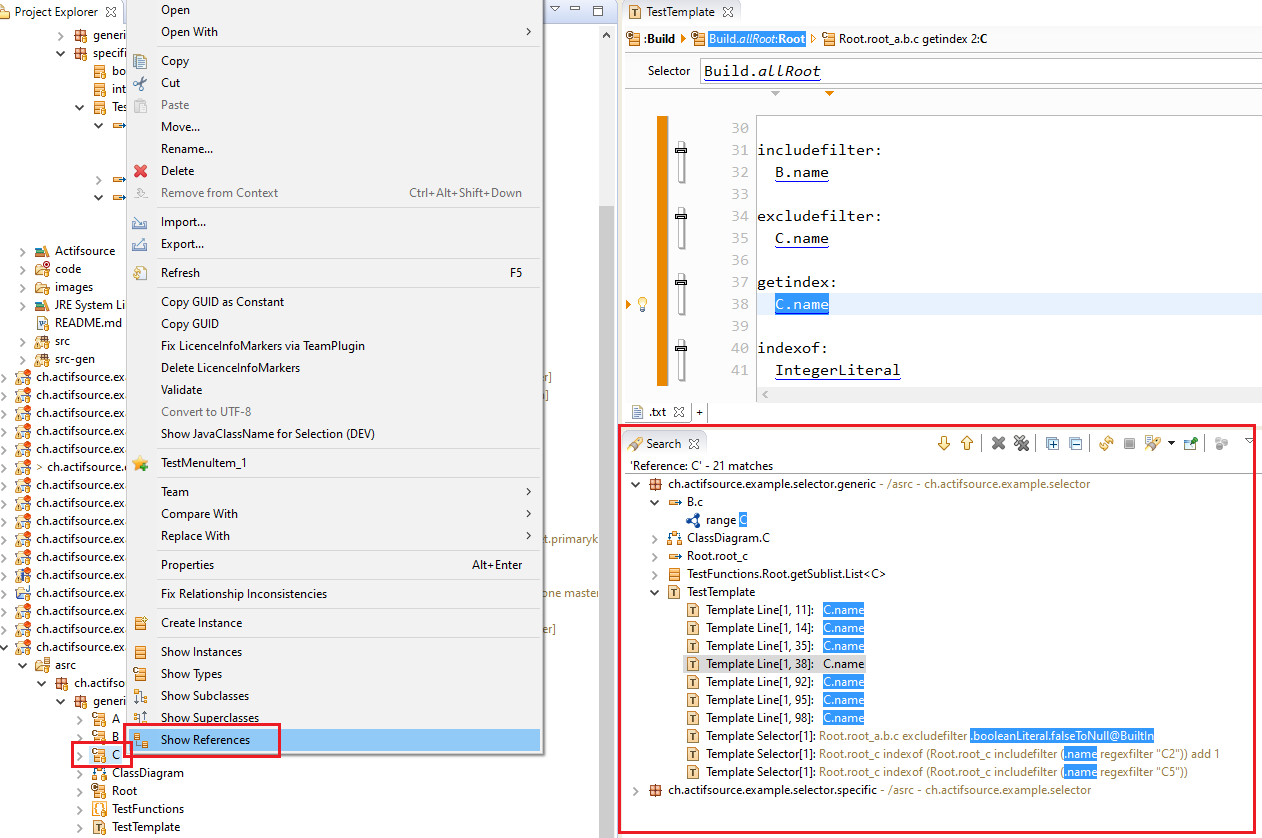The image size is (1262, 838).
Task: Expand ClassDiagram.C search result
Action: point(655,538)
